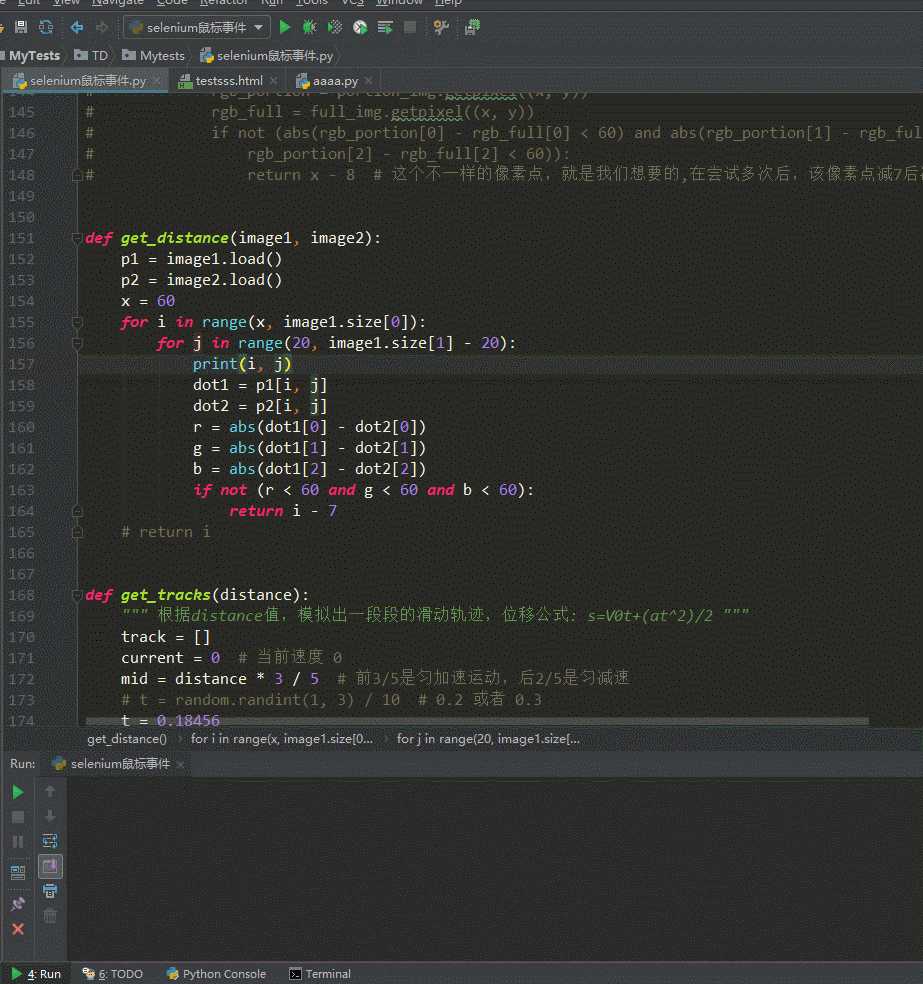The image size is (923, 984).
Task: Close the selenium鼠标事件.py editor tab
Action: tap(156, 80)
